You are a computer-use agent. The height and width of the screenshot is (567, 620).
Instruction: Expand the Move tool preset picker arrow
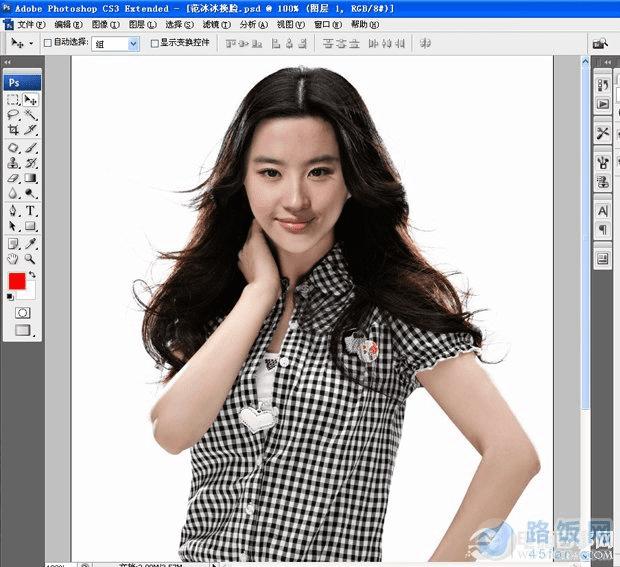[31, 43]
